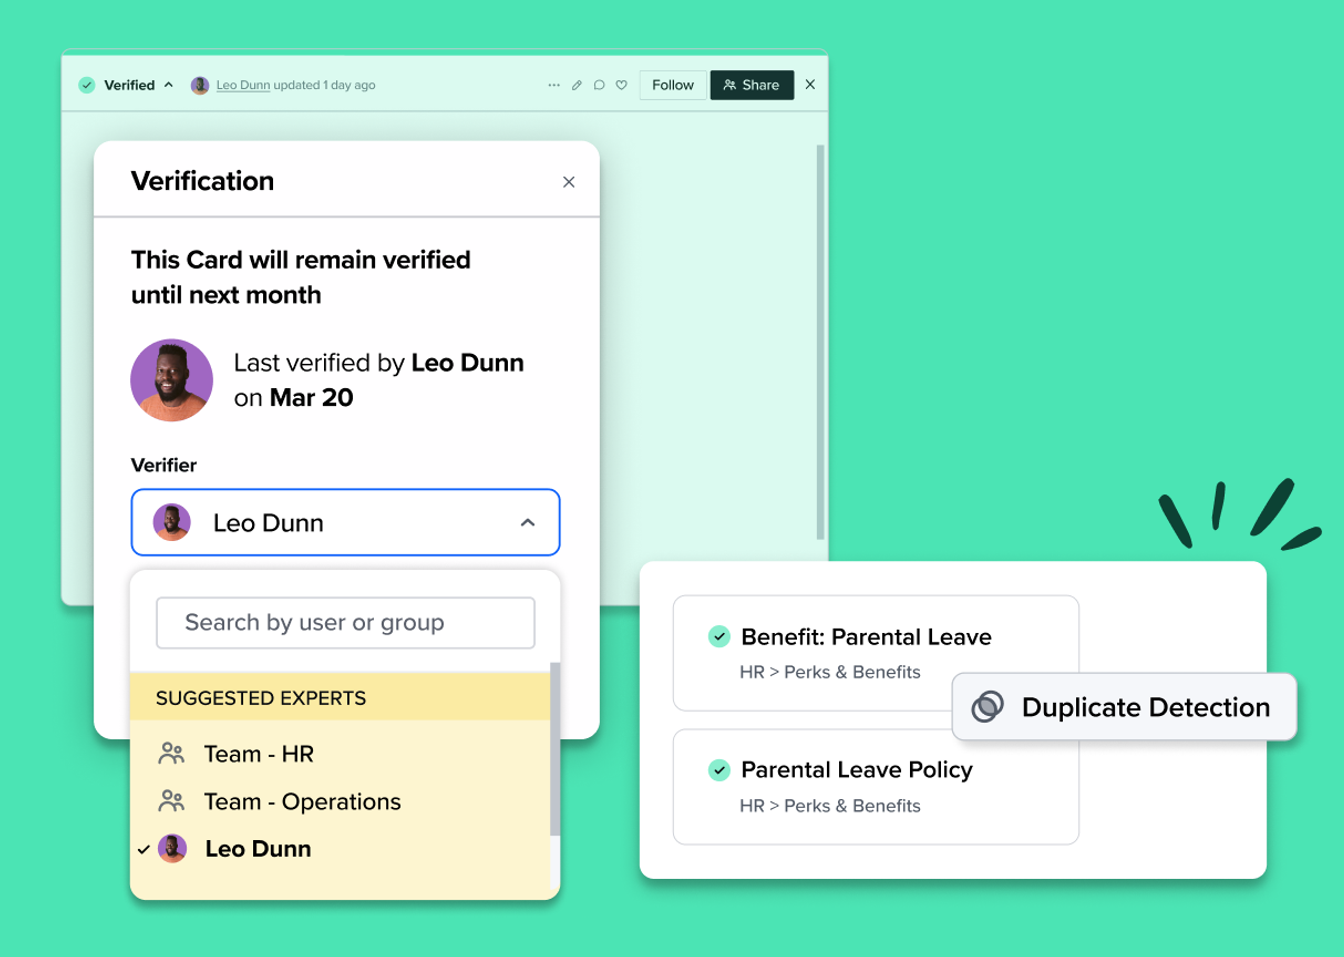The height and width of the screenshot is (957, 1344).
Task: Open comments with the speech bubble icon
Action: [599, 85]
